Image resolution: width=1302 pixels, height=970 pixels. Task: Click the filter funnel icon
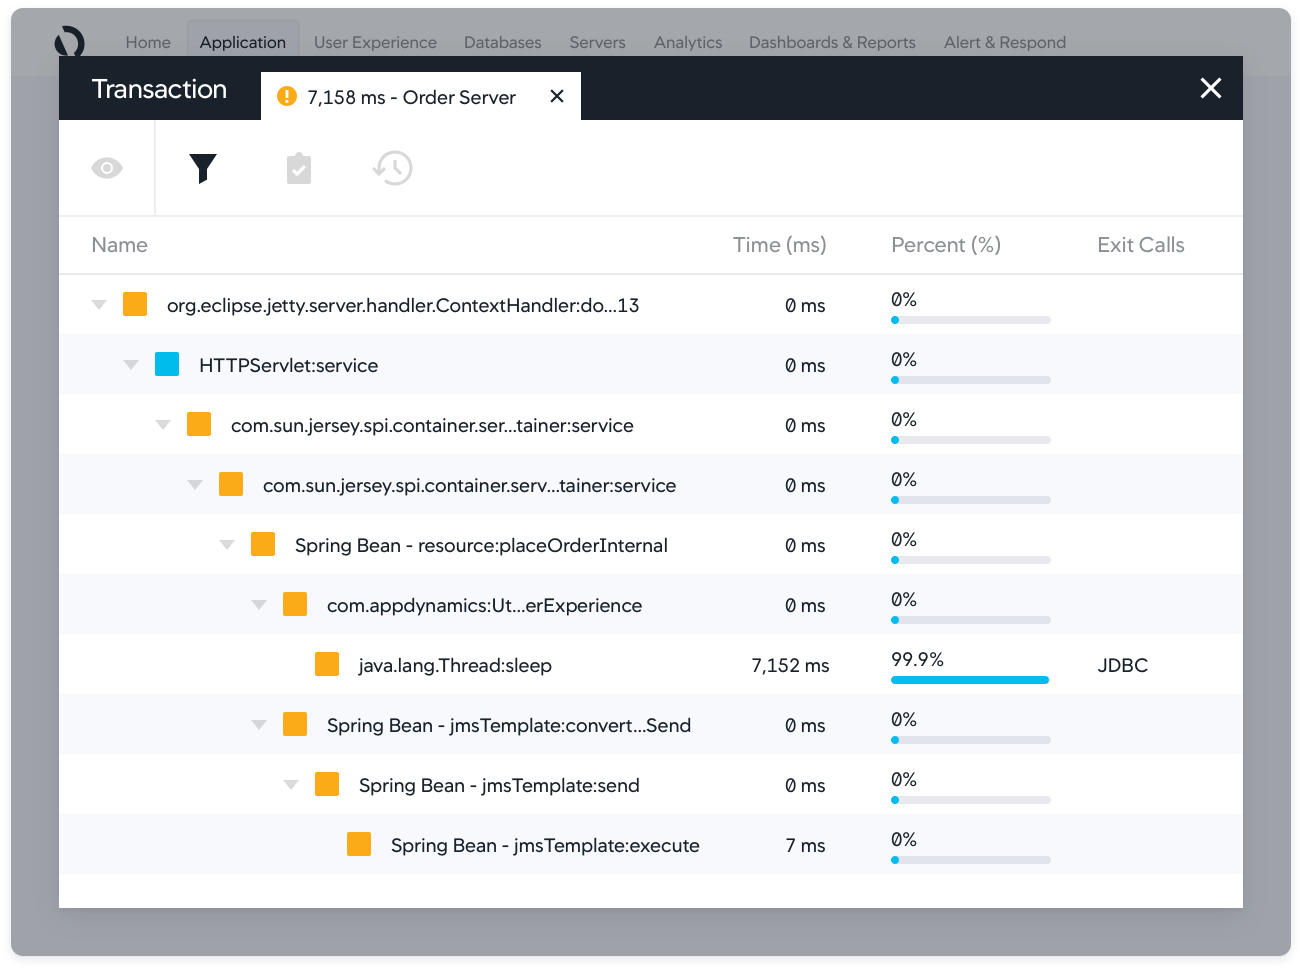tap(203, 168)
